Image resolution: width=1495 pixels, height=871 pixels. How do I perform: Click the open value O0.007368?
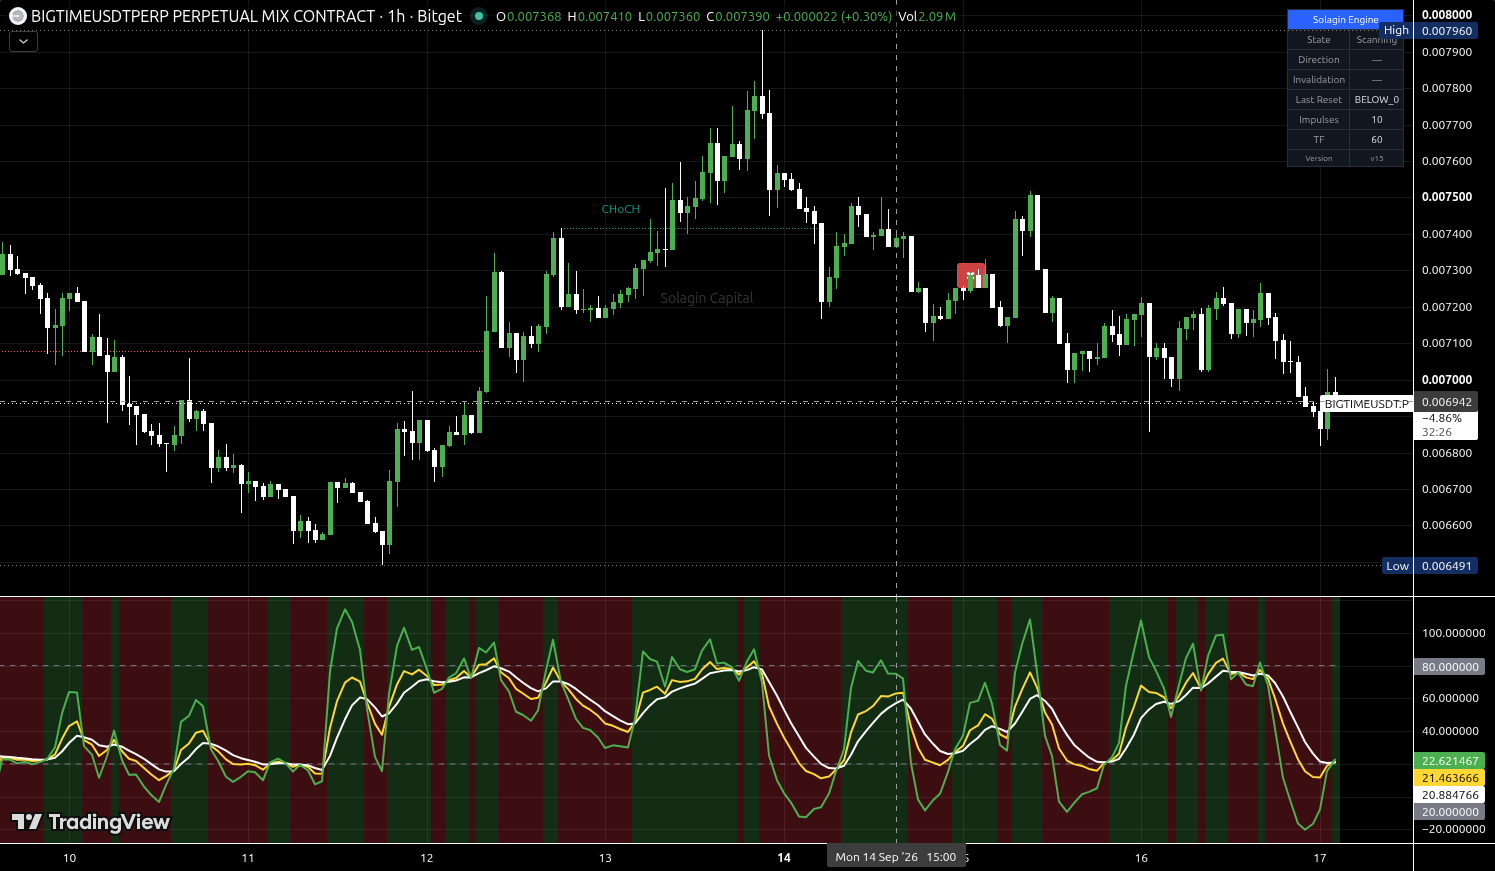coord(529,17)
